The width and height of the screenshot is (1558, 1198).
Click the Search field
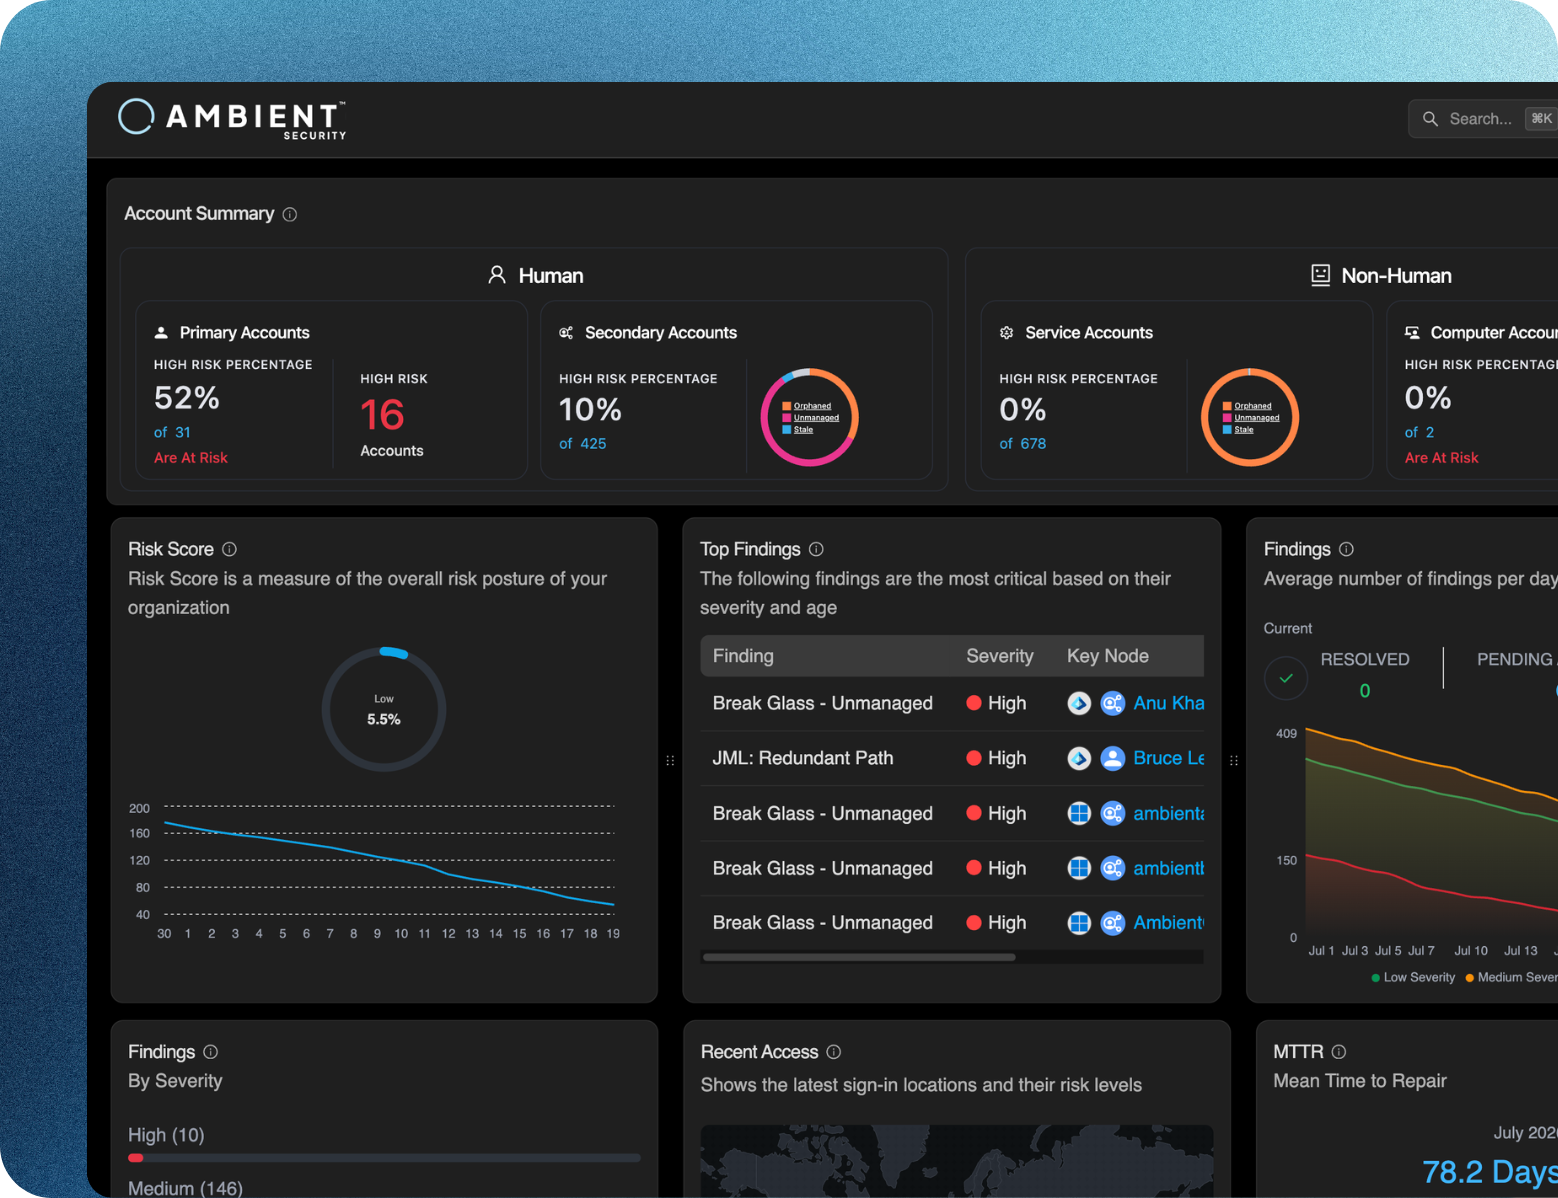(1483, 119)
